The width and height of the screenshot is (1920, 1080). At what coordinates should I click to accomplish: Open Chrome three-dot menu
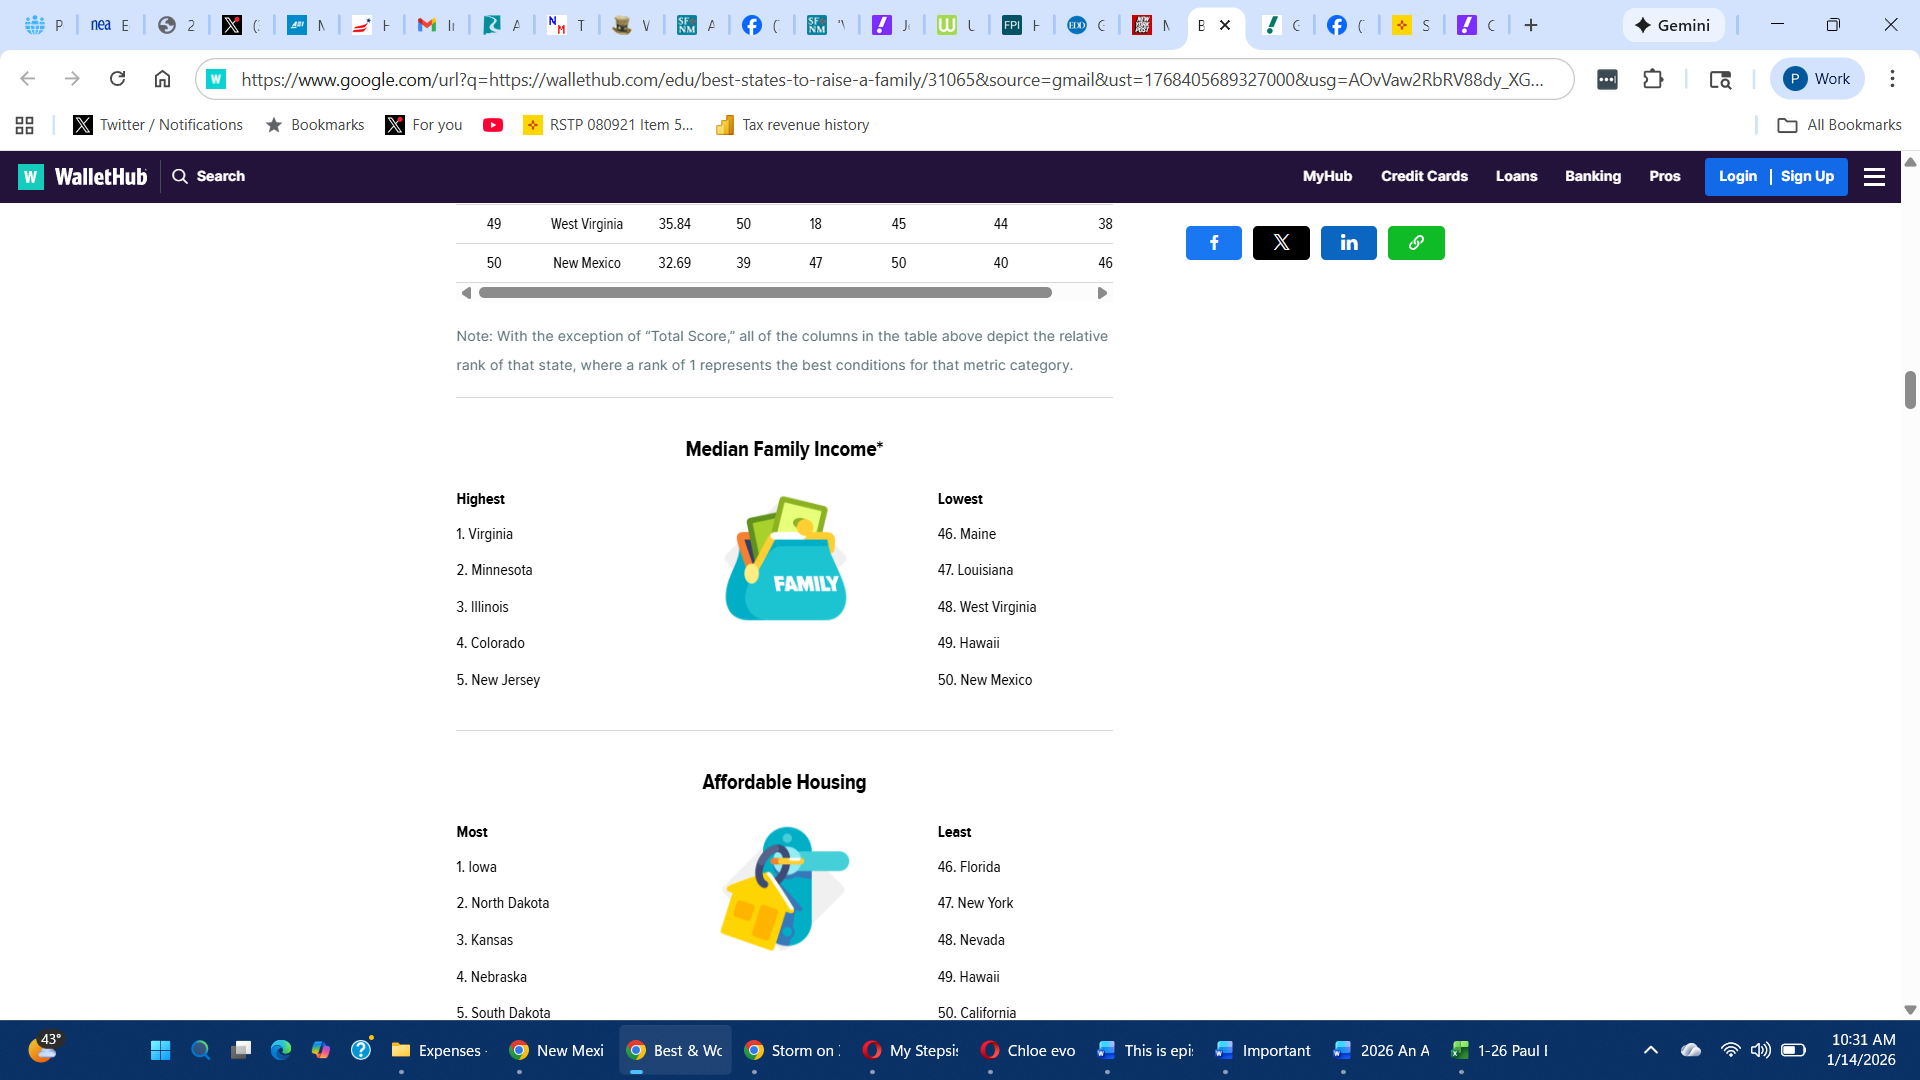pyautogui.click(x=1892, y=79)
